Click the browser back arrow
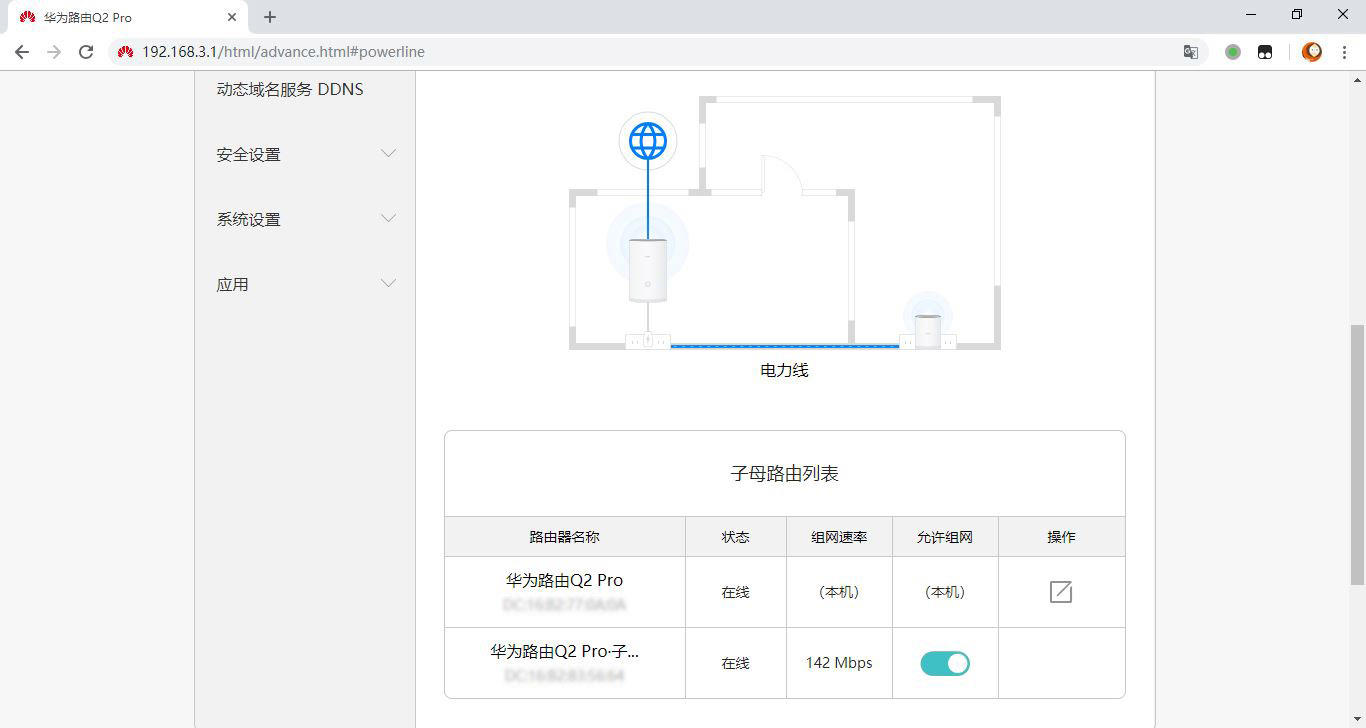 click(x=22, y=52)
